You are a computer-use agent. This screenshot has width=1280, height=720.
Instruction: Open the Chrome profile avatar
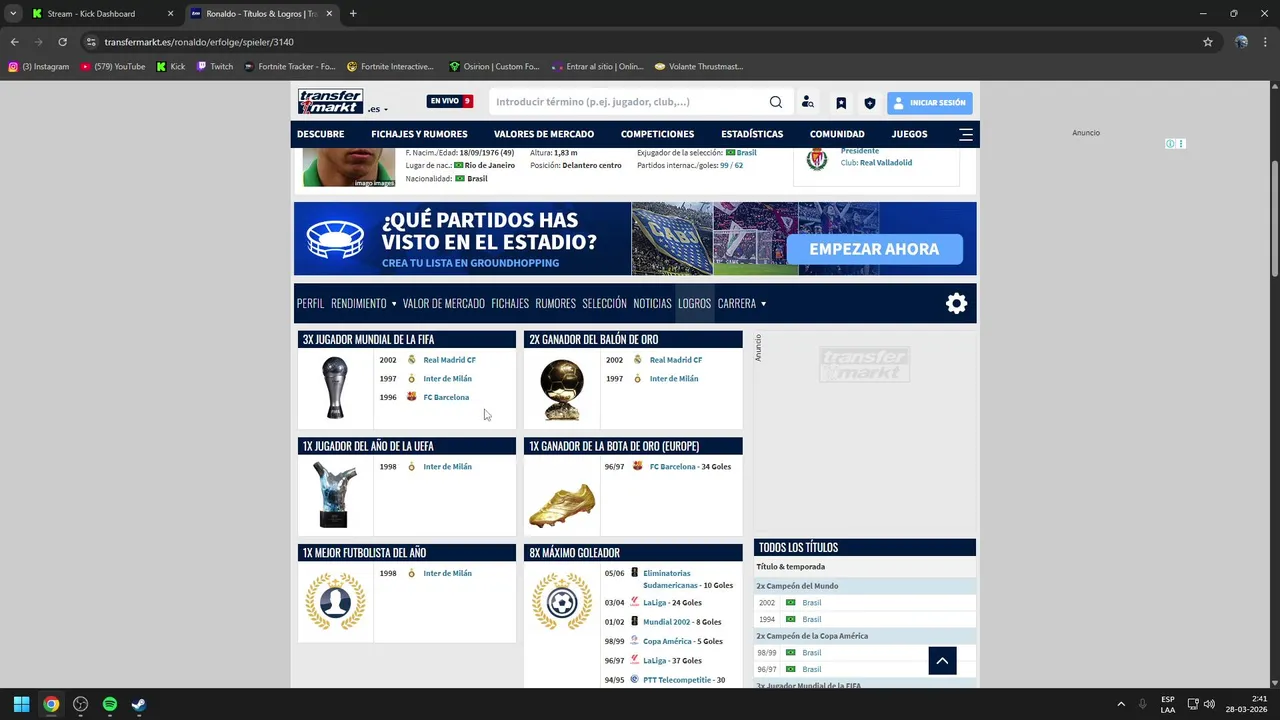coord(1241,42)
